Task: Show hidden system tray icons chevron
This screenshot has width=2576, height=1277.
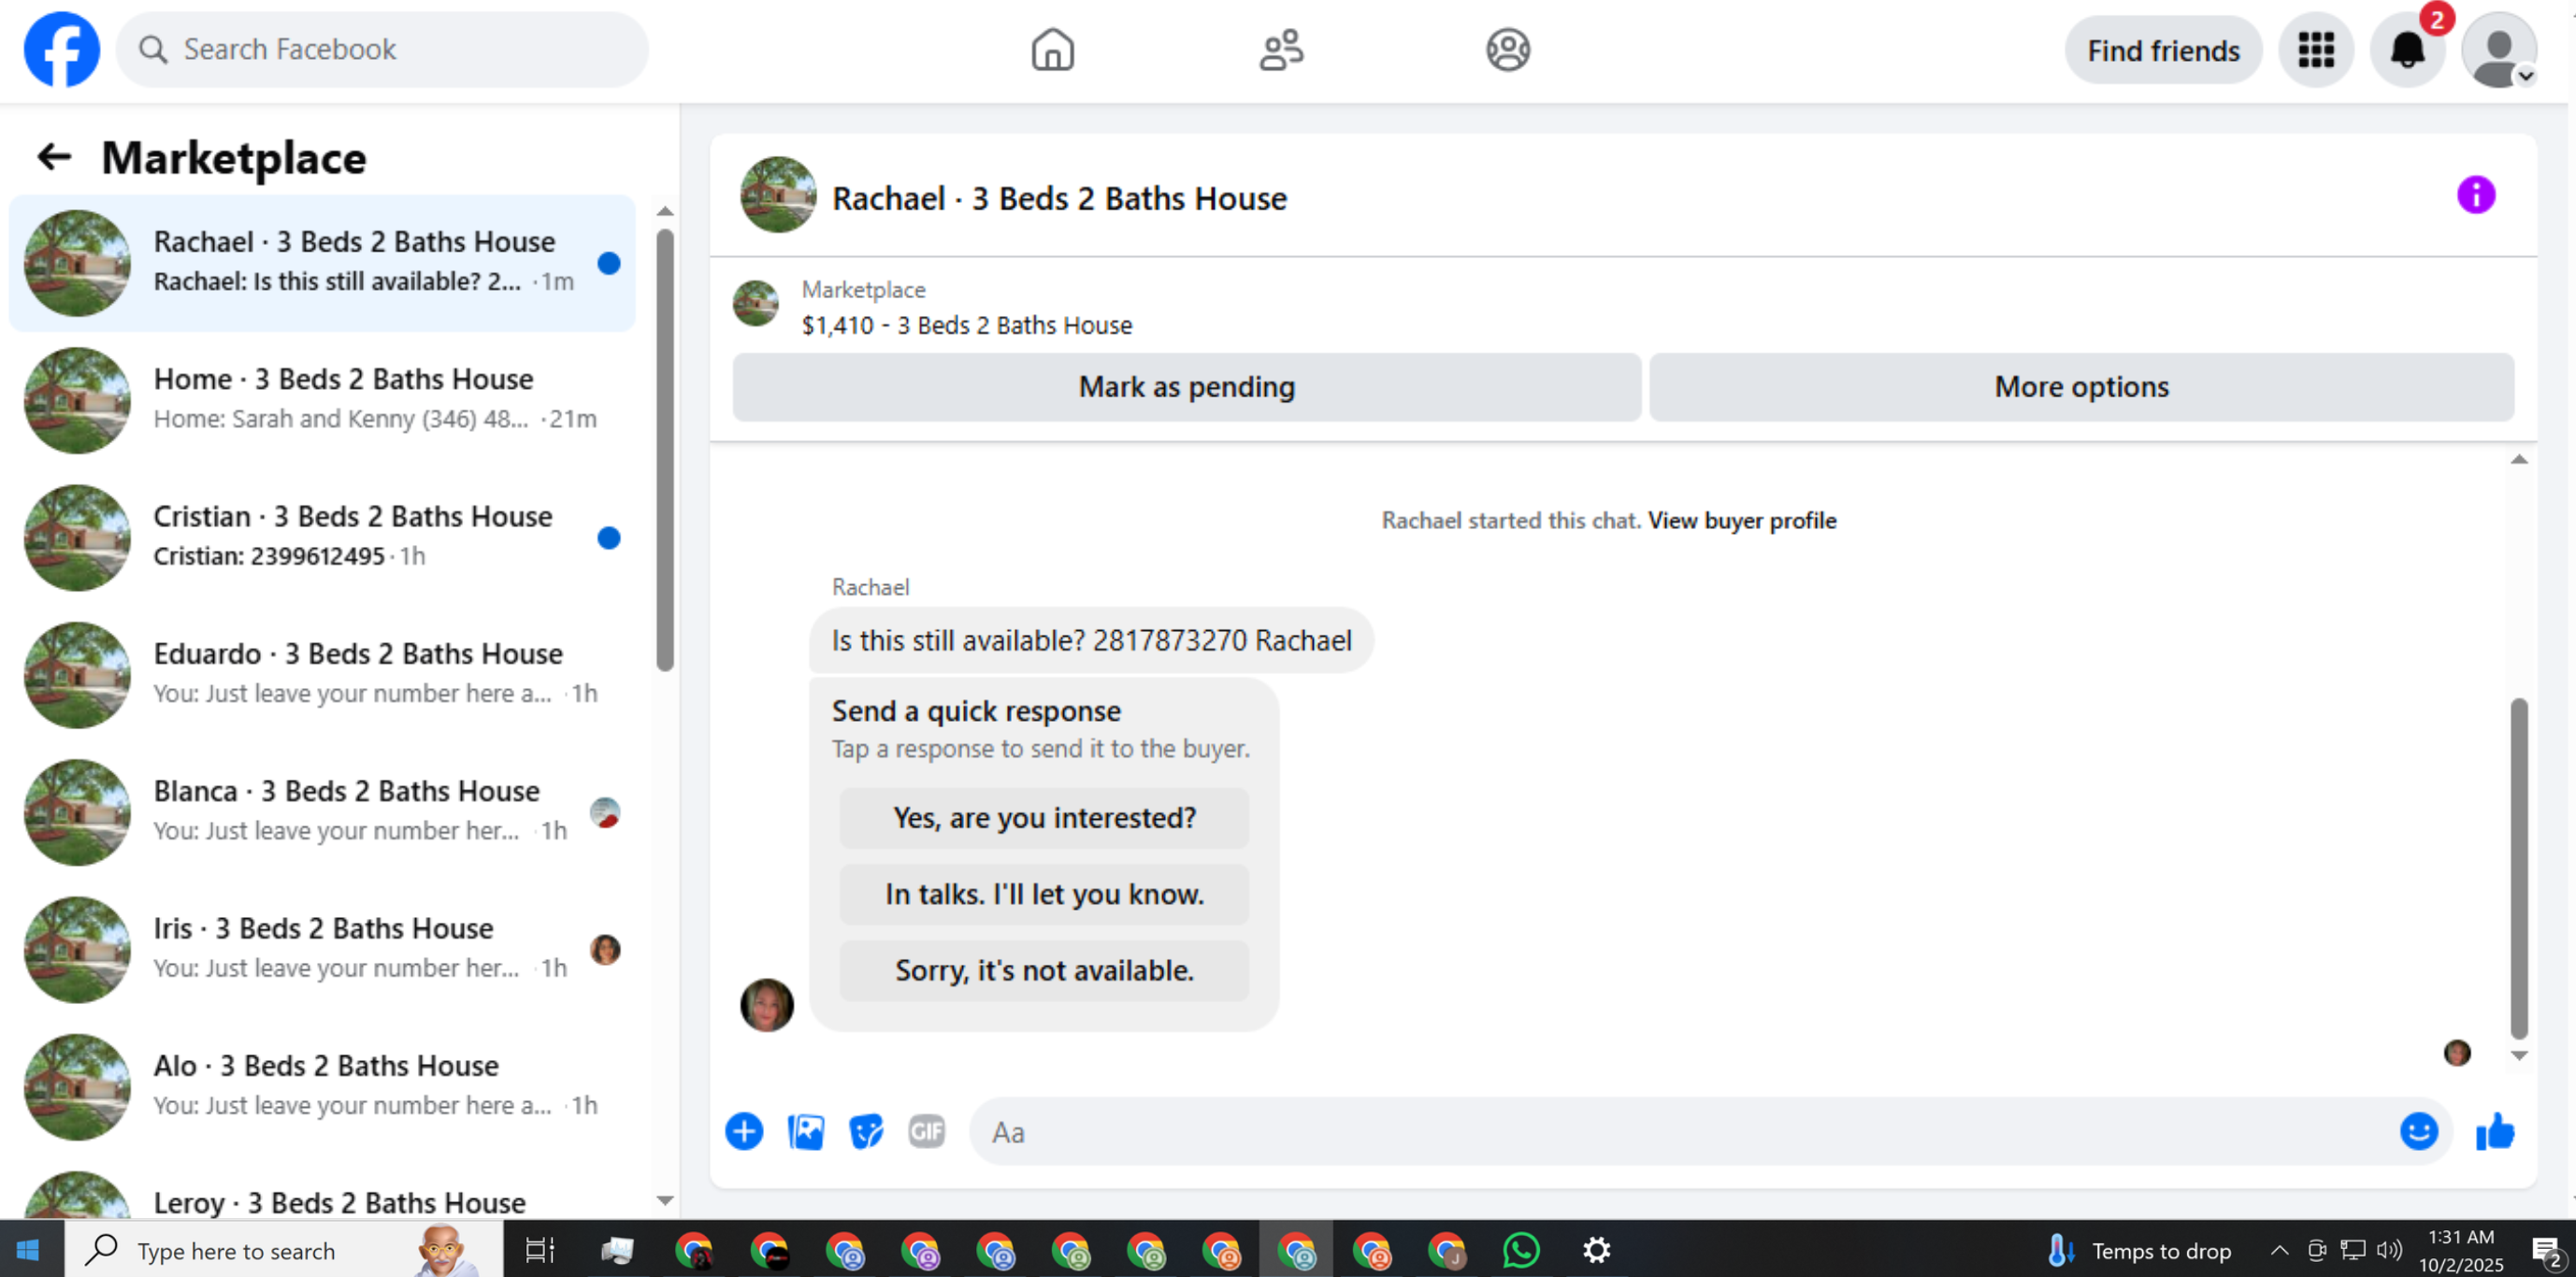Action: pyautogui.click(x=2279, y=1250)
